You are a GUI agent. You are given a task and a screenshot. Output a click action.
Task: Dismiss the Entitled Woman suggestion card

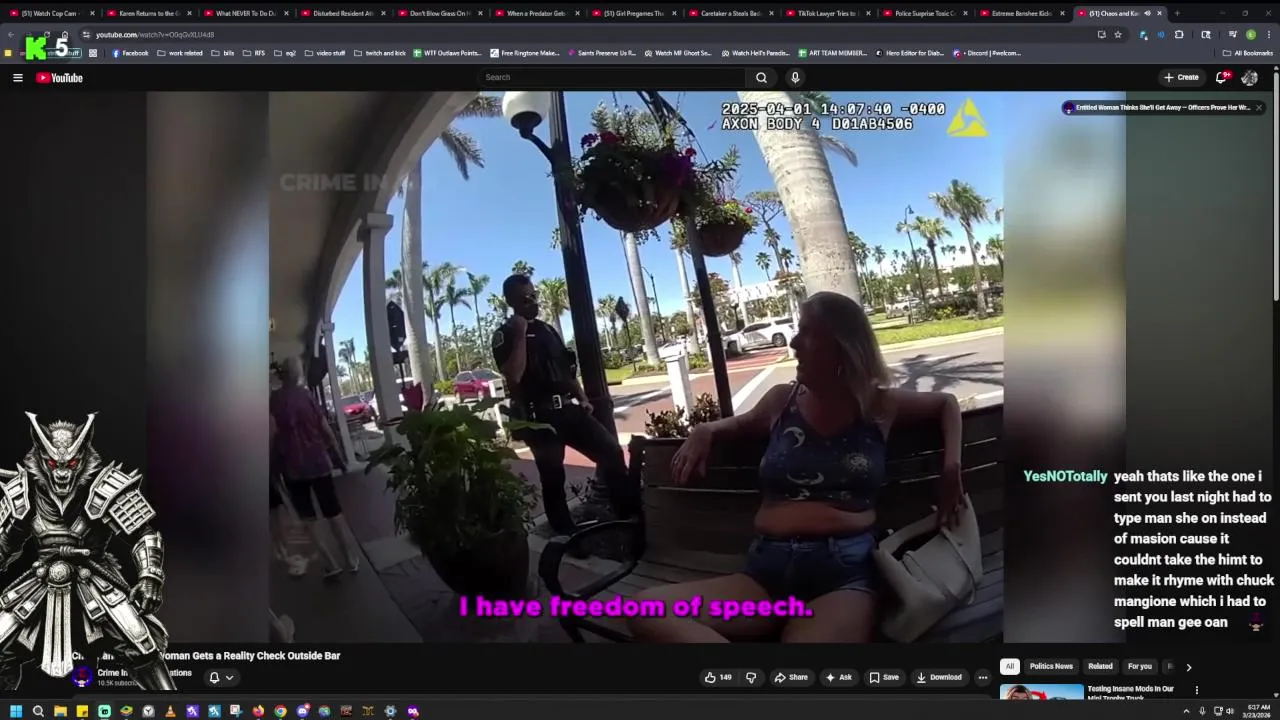click(x=1259, y=107)
